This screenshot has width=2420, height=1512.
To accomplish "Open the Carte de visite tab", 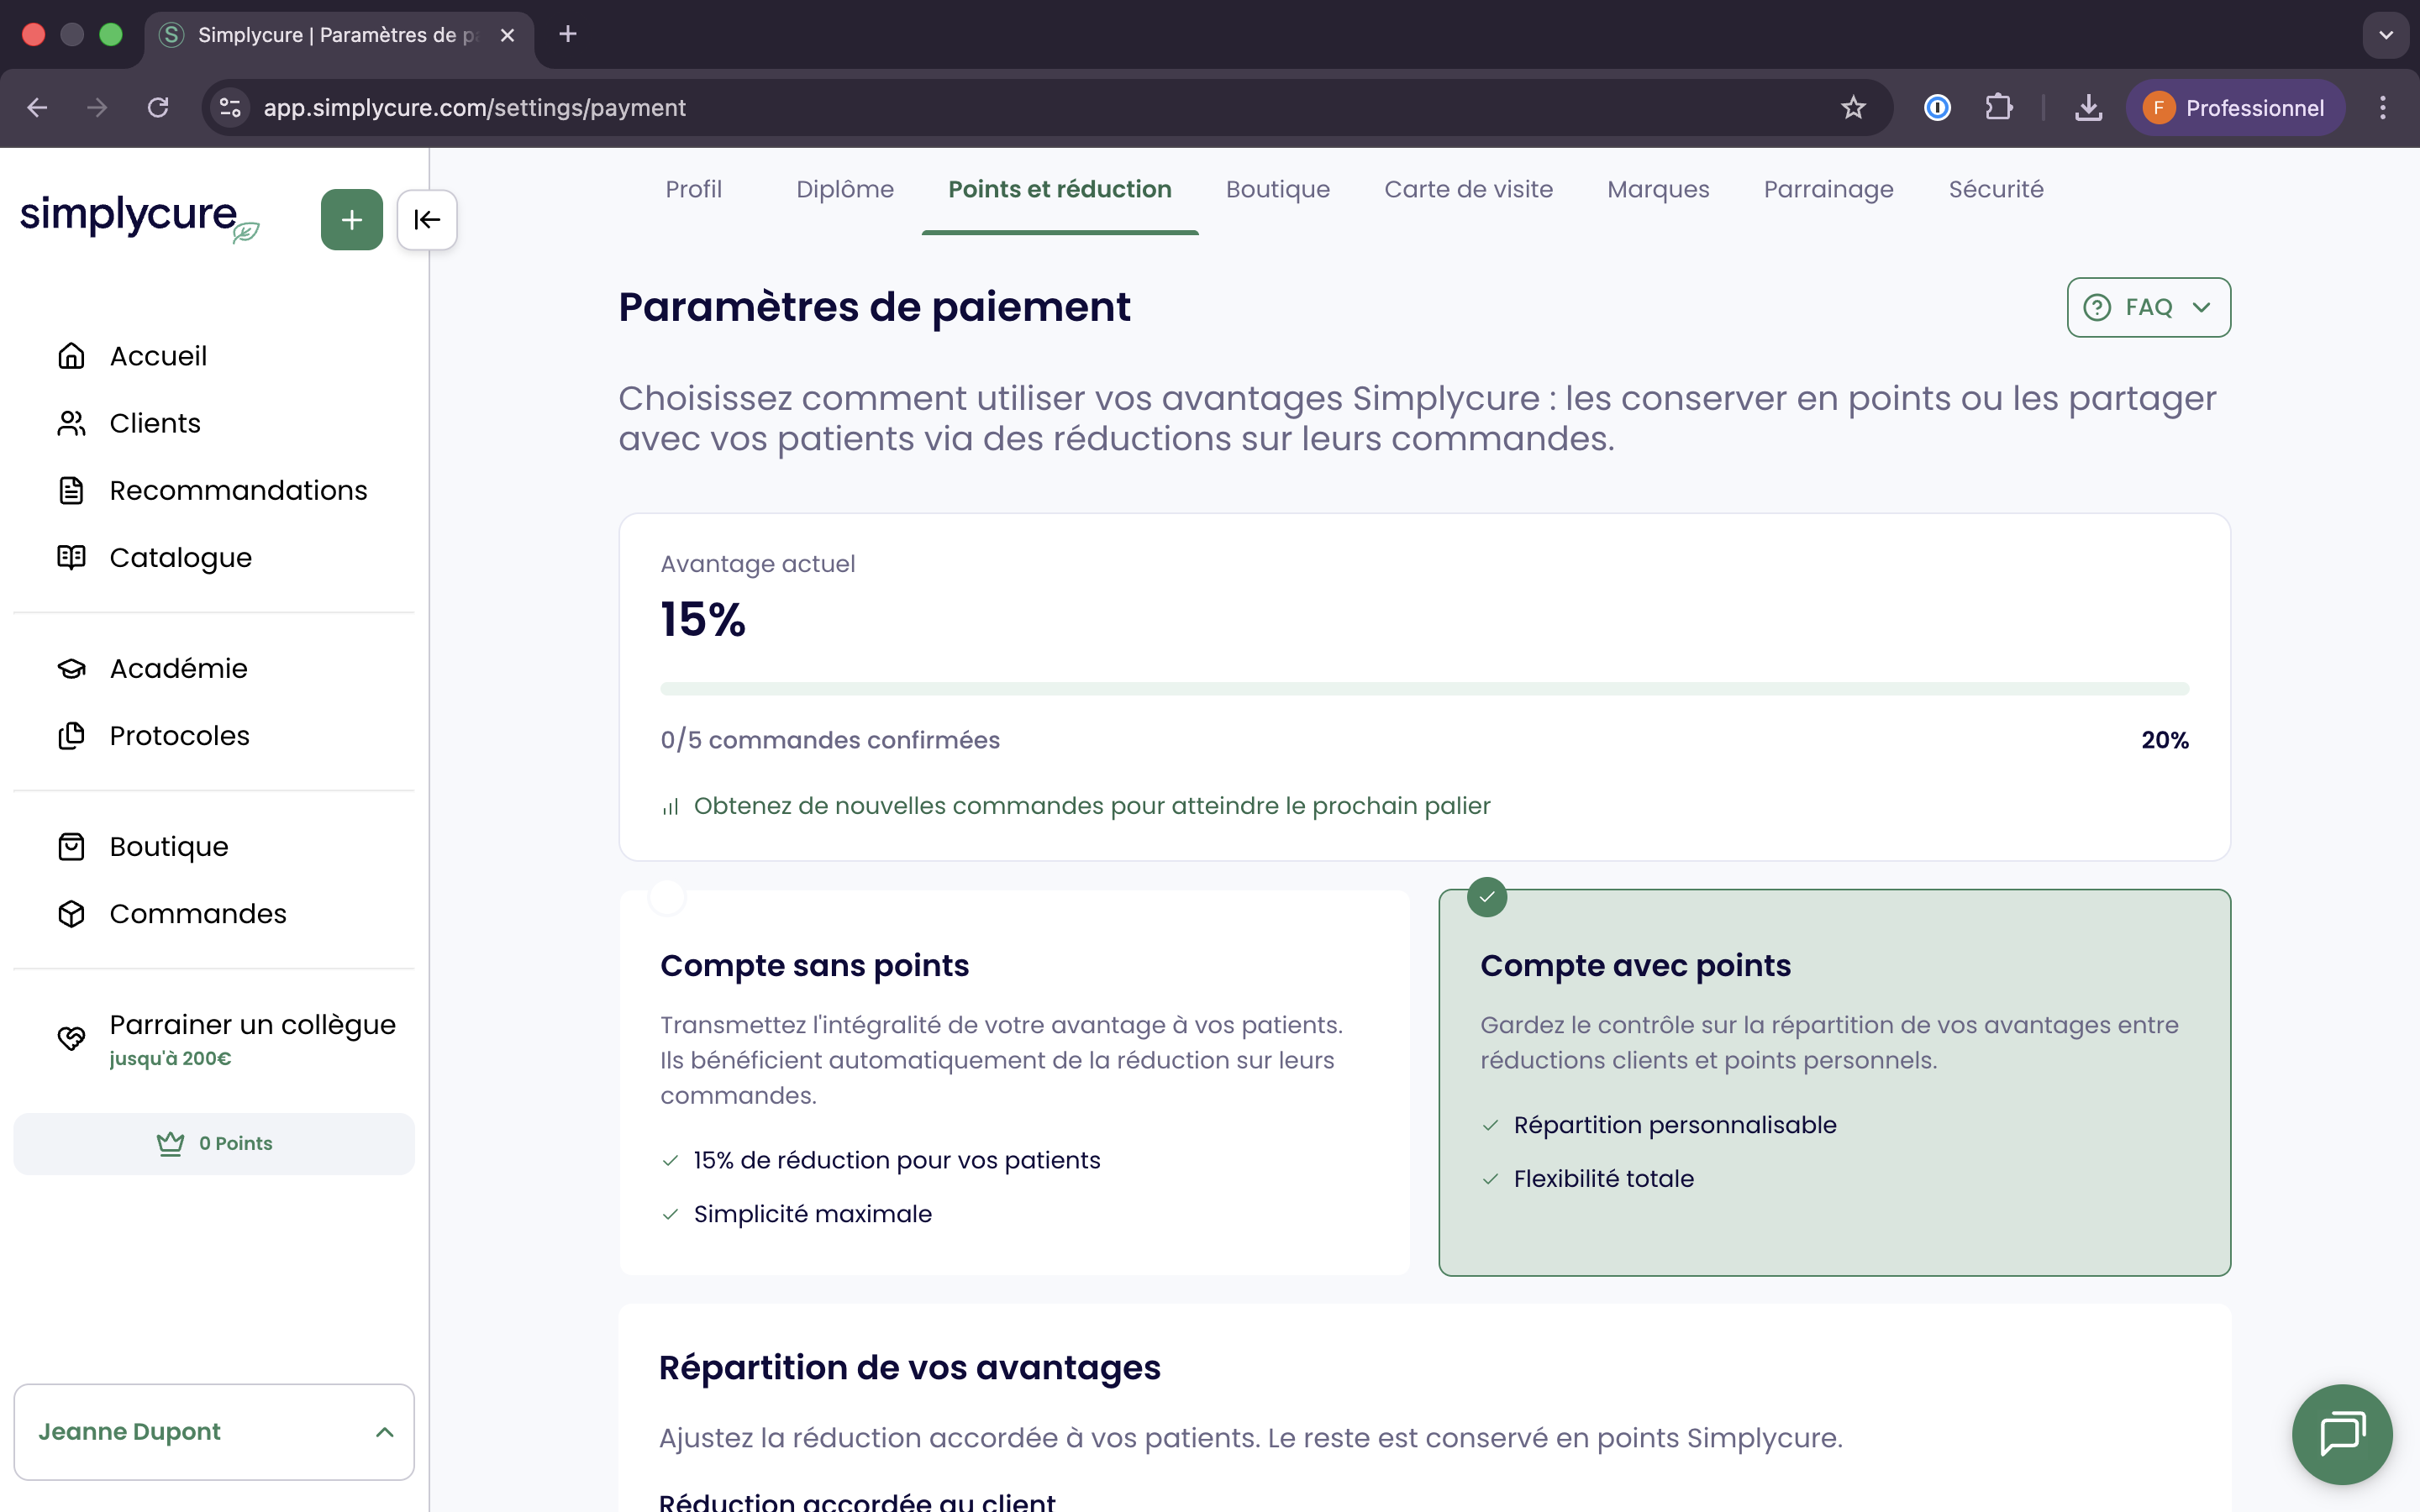I will [x=1468, y=189].
